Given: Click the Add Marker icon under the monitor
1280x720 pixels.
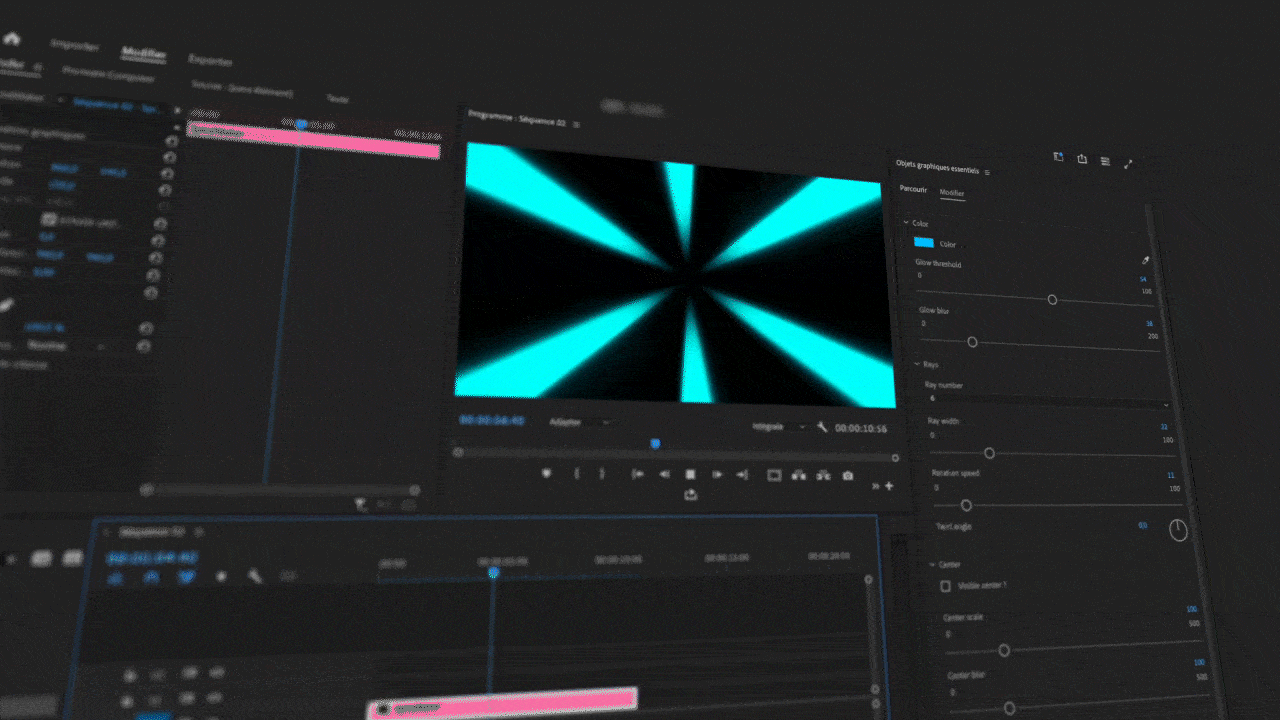Looking at the screenshot, I should [546, 473].
